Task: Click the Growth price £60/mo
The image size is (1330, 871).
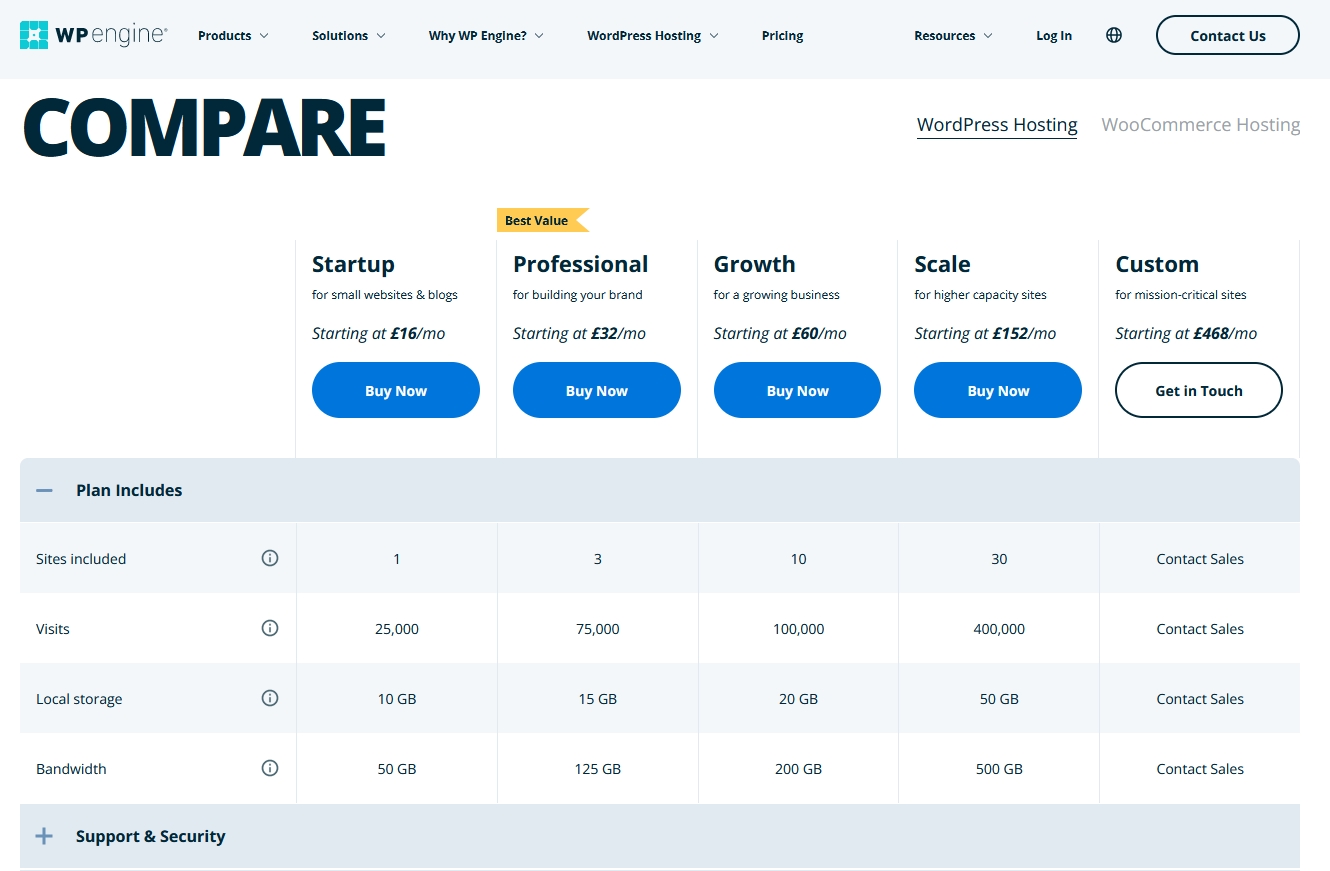Action: point(819,334)
